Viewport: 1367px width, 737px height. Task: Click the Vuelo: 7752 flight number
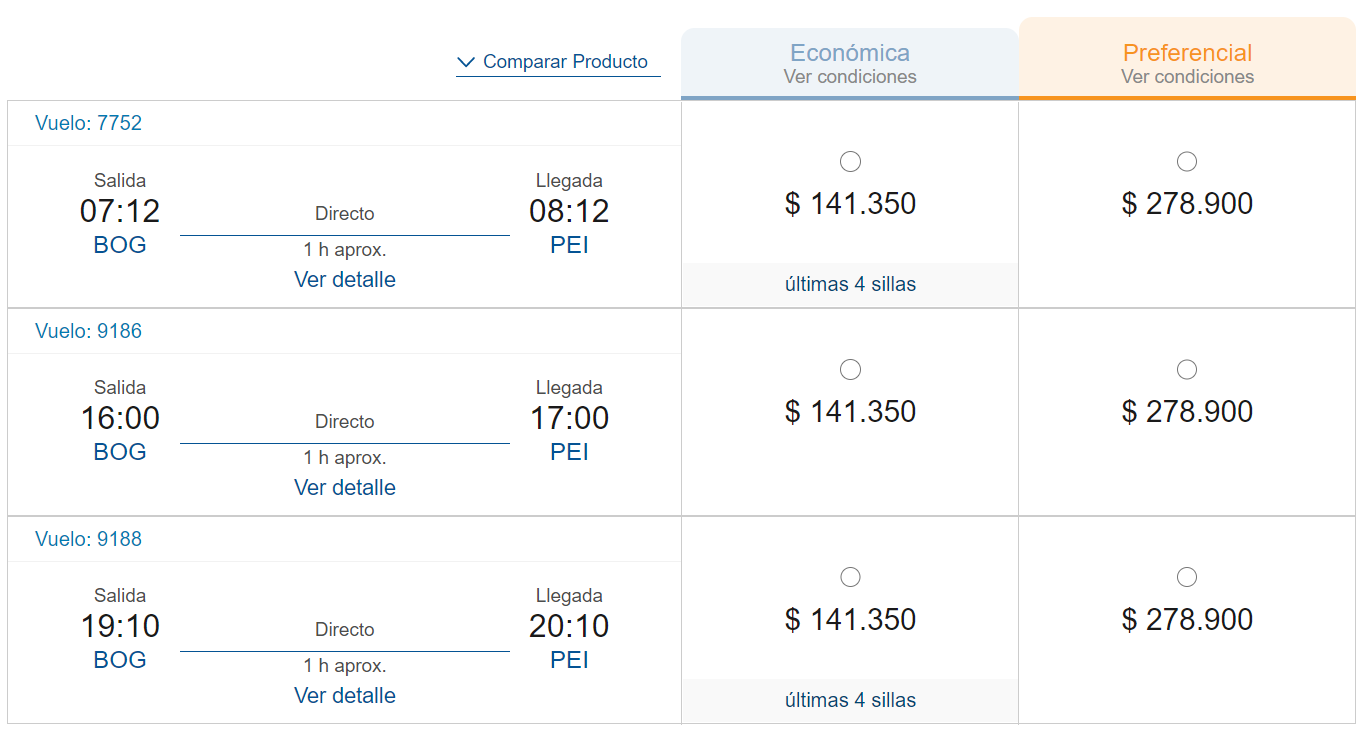pyautogui.click(x=88, y=123)
